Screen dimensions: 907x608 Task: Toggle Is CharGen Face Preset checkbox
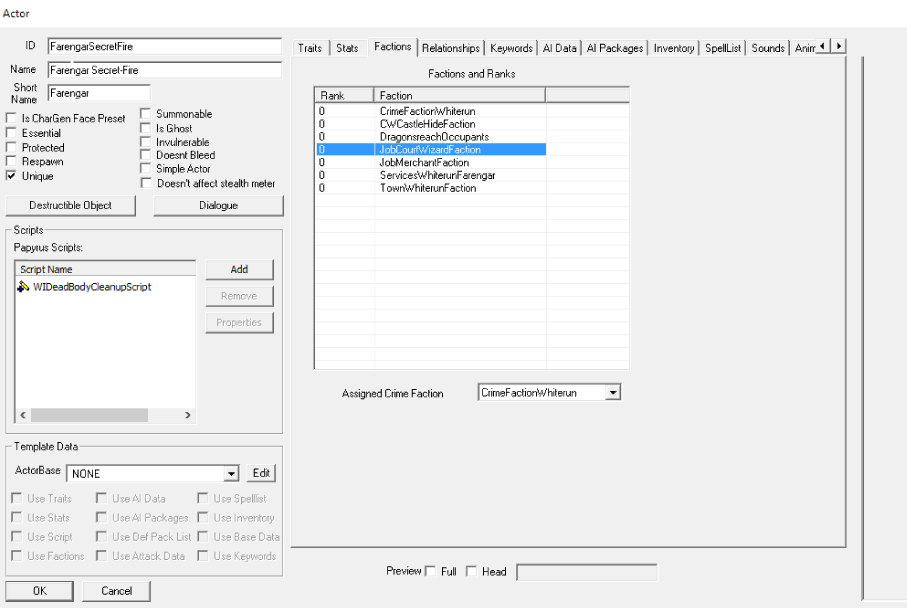click(11, 118)
